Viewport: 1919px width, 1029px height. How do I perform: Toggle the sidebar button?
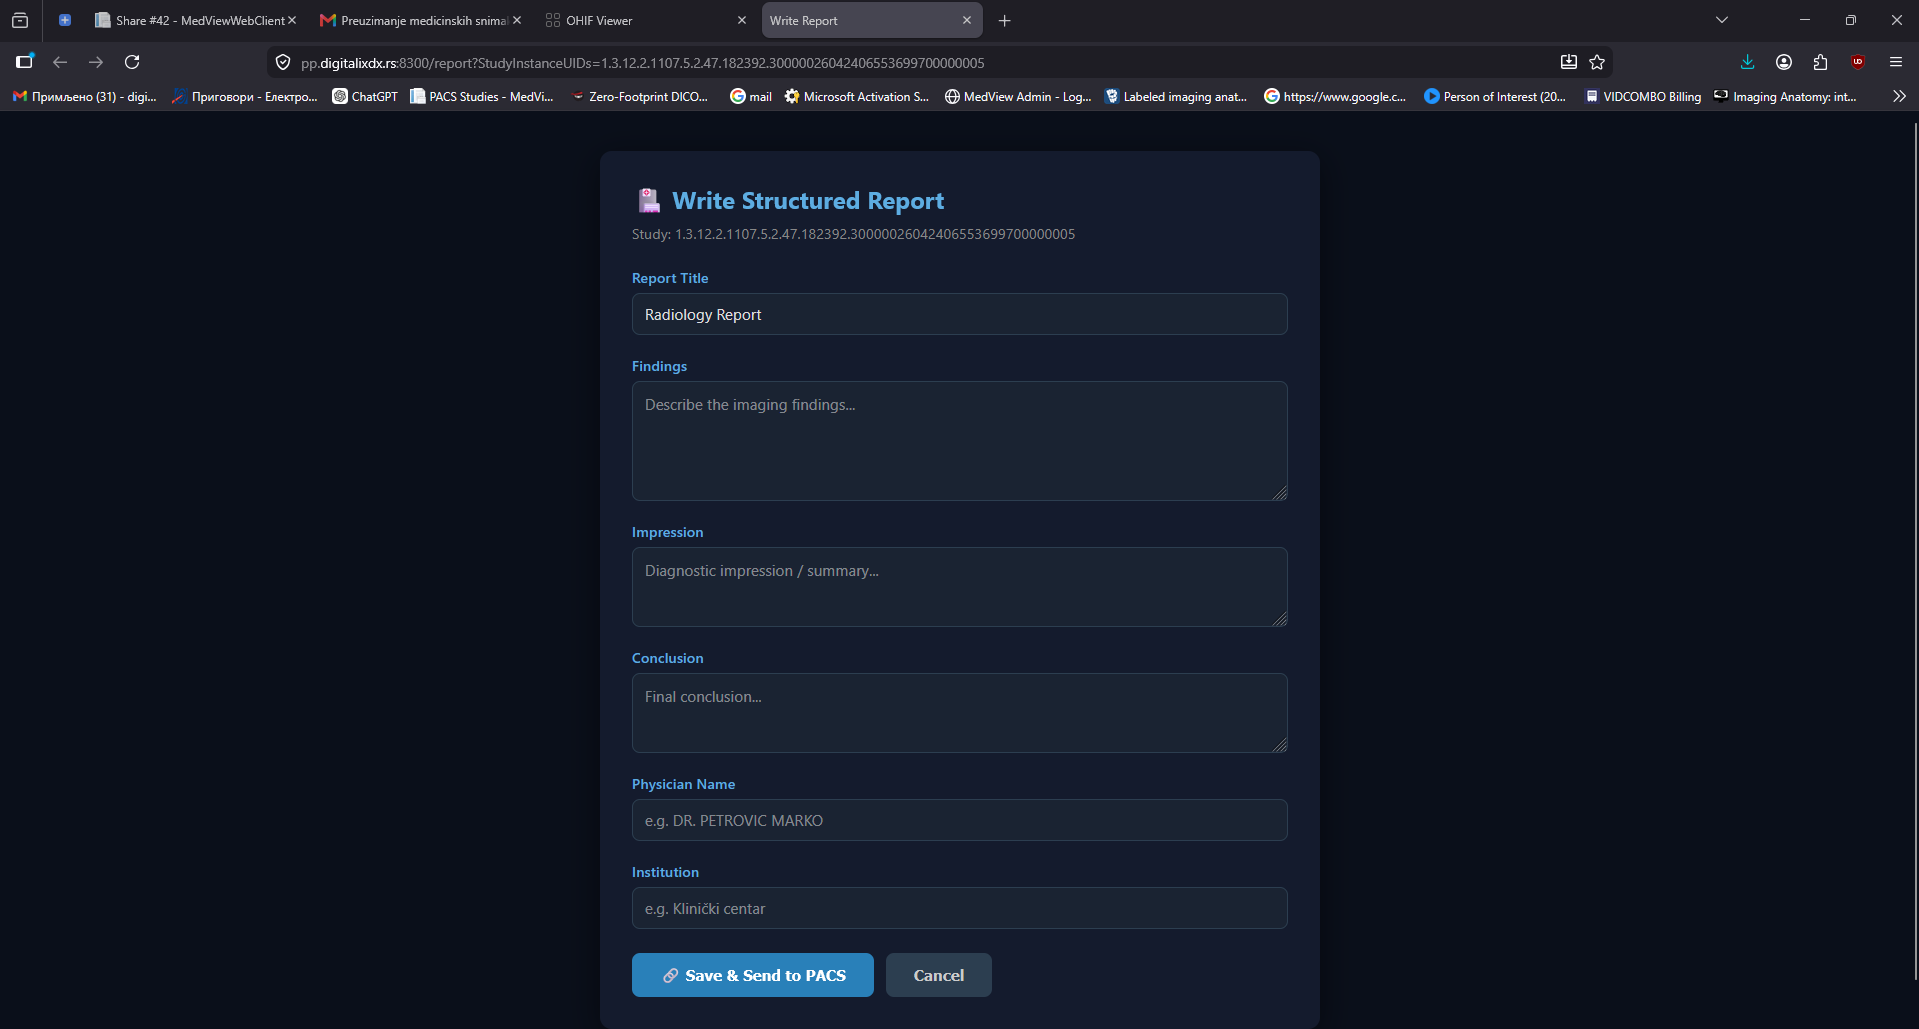tap(25, 62)
